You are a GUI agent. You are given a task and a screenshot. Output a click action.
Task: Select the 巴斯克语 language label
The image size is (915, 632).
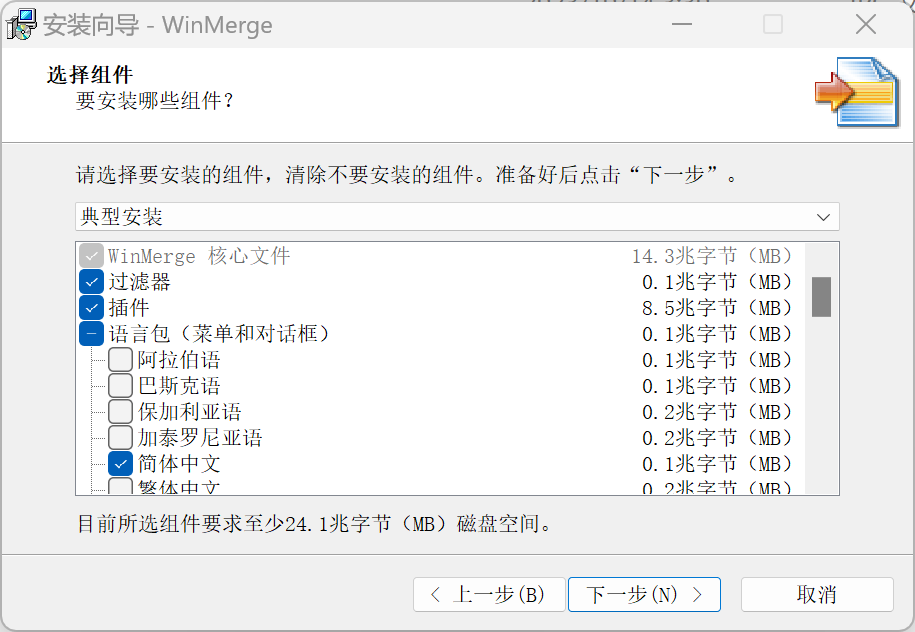179,386
